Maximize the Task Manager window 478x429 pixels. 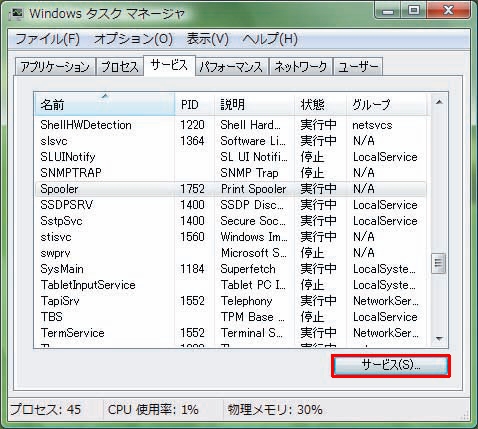(x=414, y=11)
